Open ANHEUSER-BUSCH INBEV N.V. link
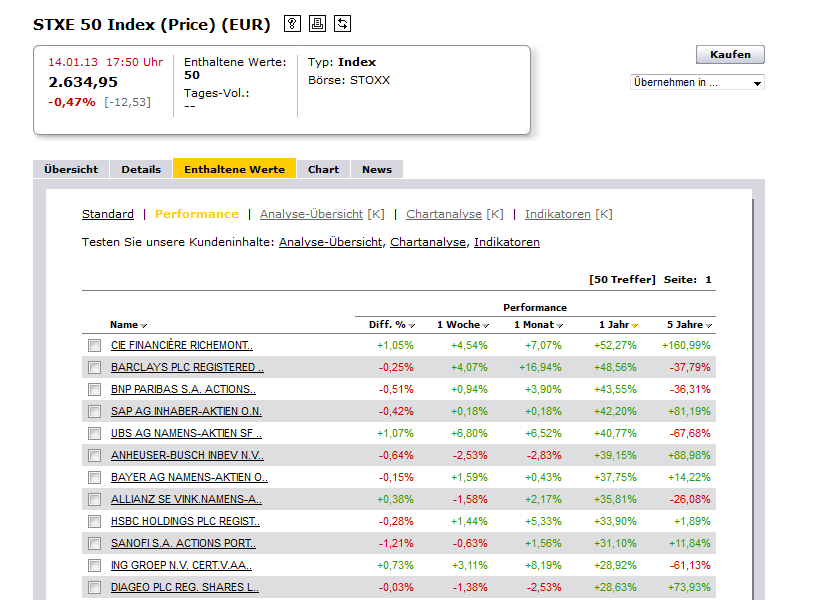The width and height of the screenshot is (837, 600). (x=187, y=455)
